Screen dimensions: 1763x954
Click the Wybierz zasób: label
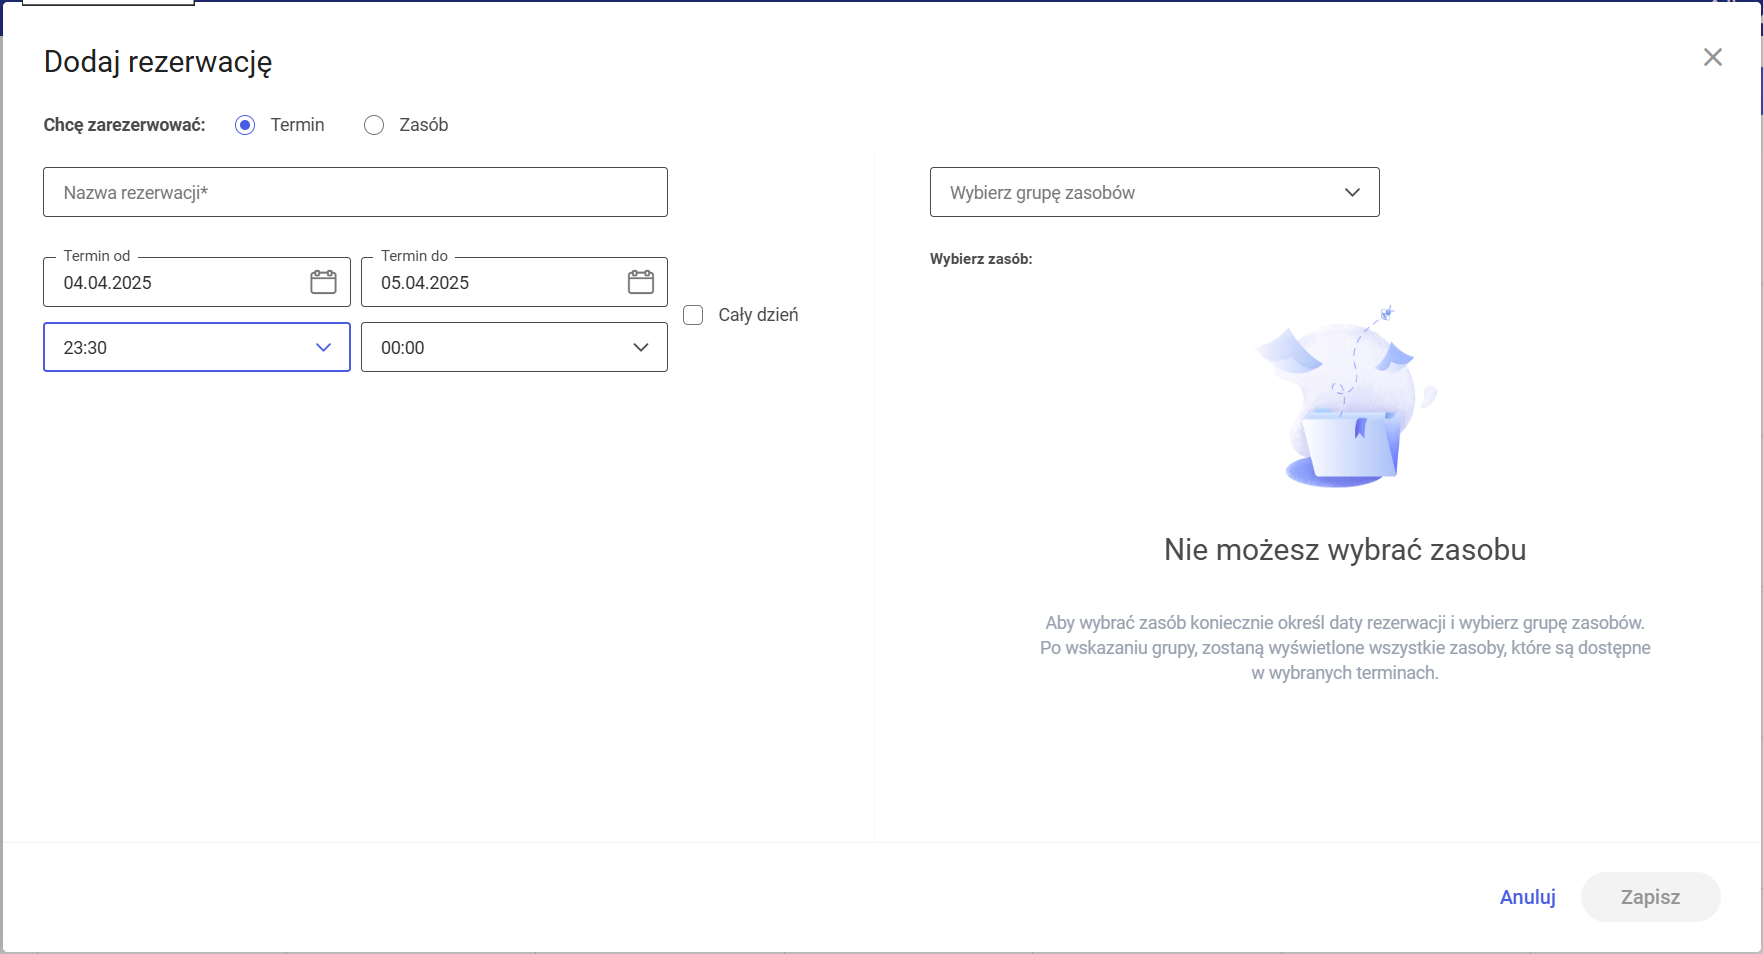[981, 259]
